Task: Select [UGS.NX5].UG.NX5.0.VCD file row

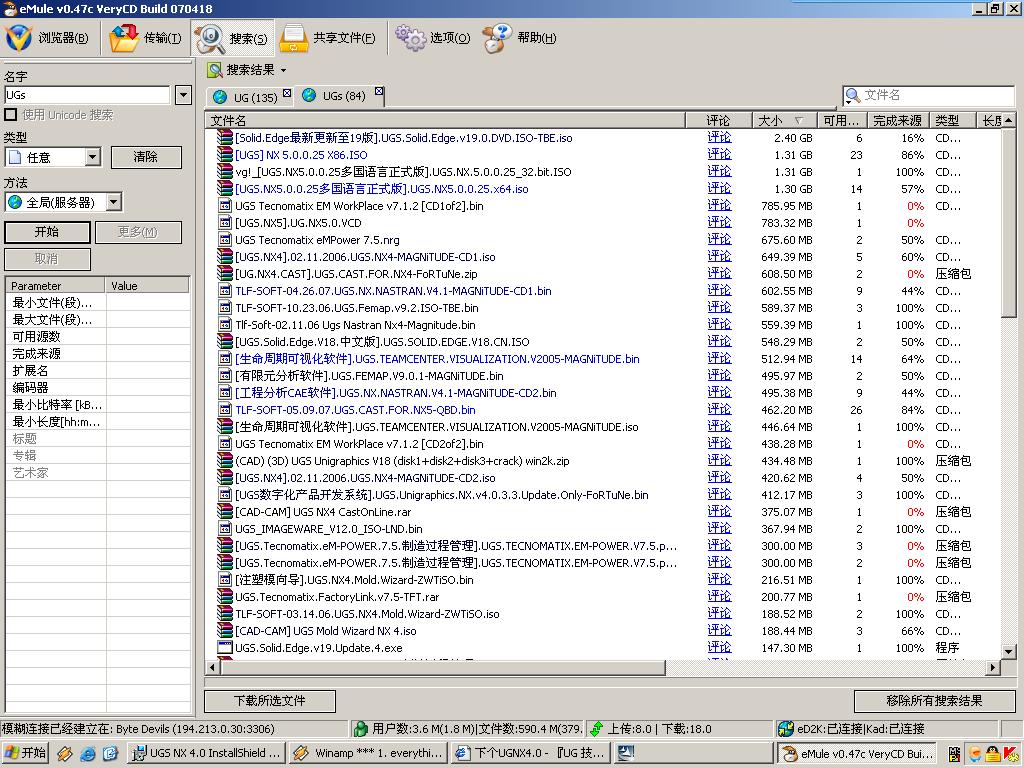Action: [603, 223]
